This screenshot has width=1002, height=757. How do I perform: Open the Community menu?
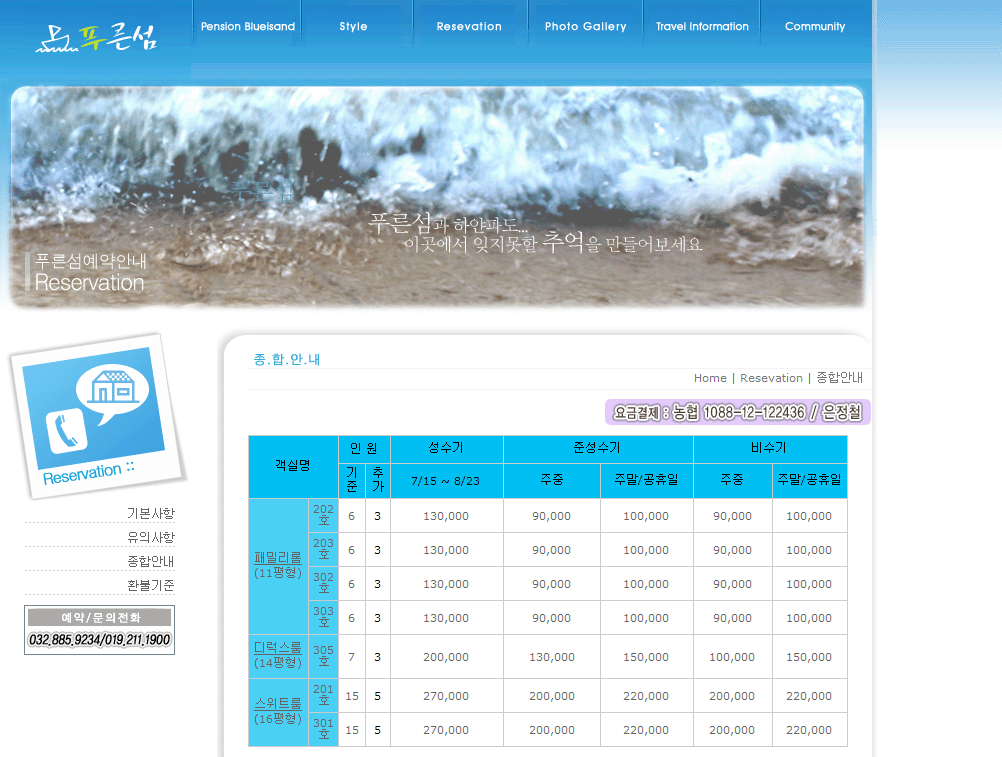[x=815, y=26]
